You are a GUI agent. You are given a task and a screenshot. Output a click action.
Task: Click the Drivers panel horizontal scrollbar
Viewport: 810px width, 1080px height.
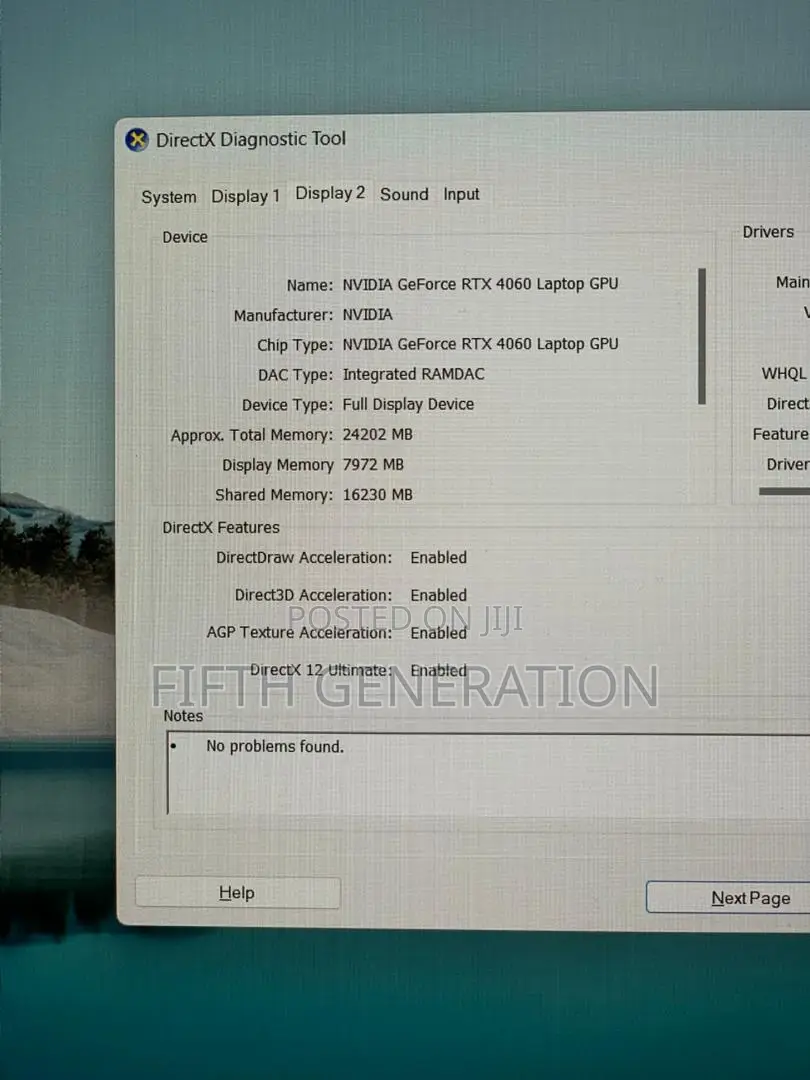(785, 491)
